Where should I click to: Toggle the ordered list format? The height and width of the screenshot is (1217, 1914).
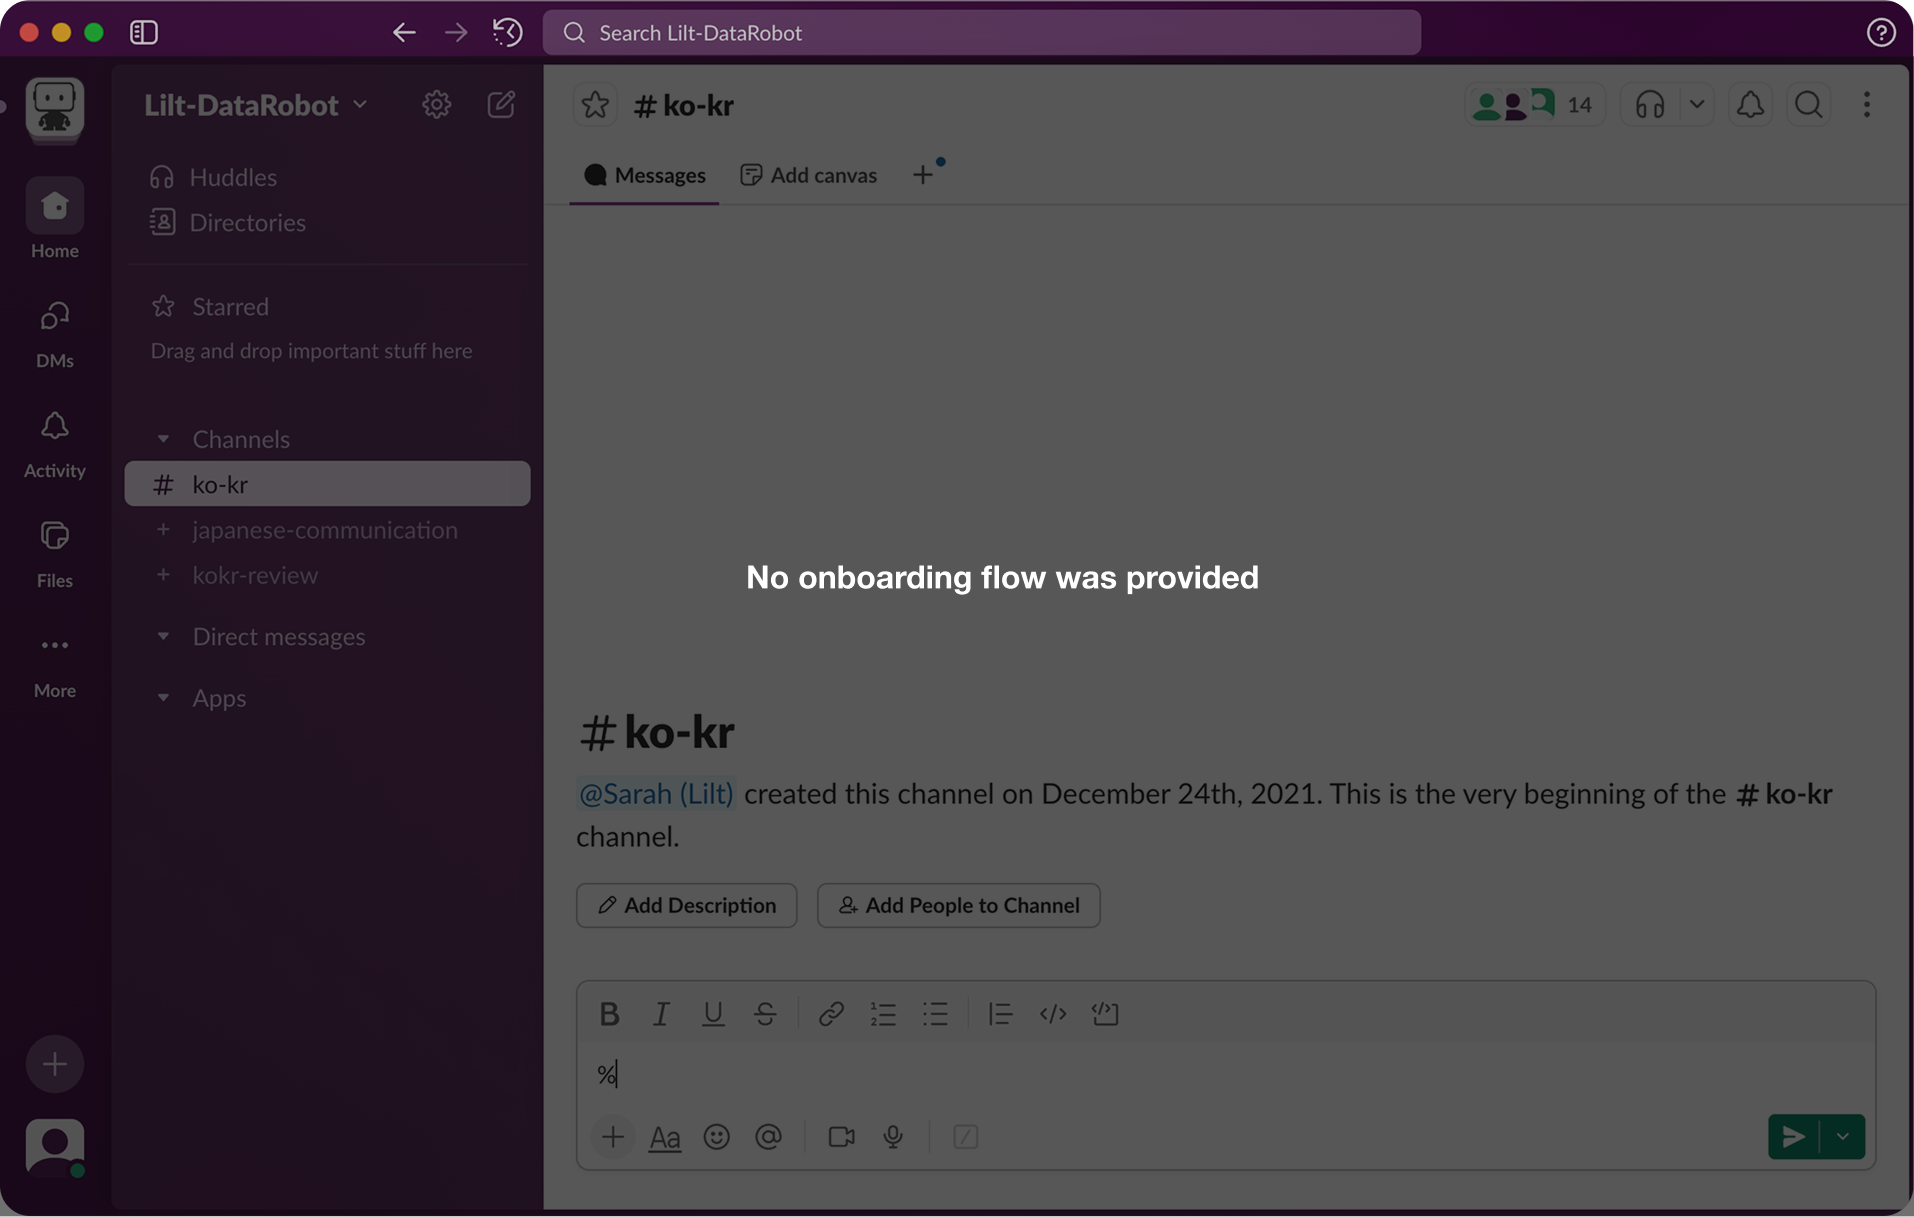pyautogui.click(x=883, y=1014)
